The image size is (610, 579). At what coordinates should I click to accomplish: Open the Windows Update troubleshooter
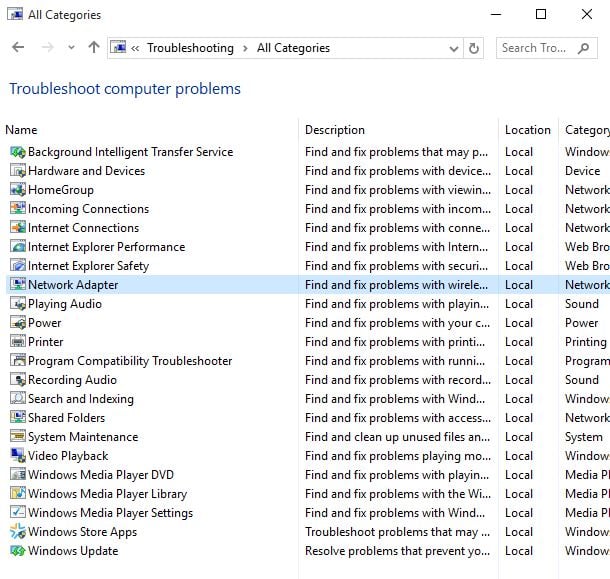pos(73,551)
